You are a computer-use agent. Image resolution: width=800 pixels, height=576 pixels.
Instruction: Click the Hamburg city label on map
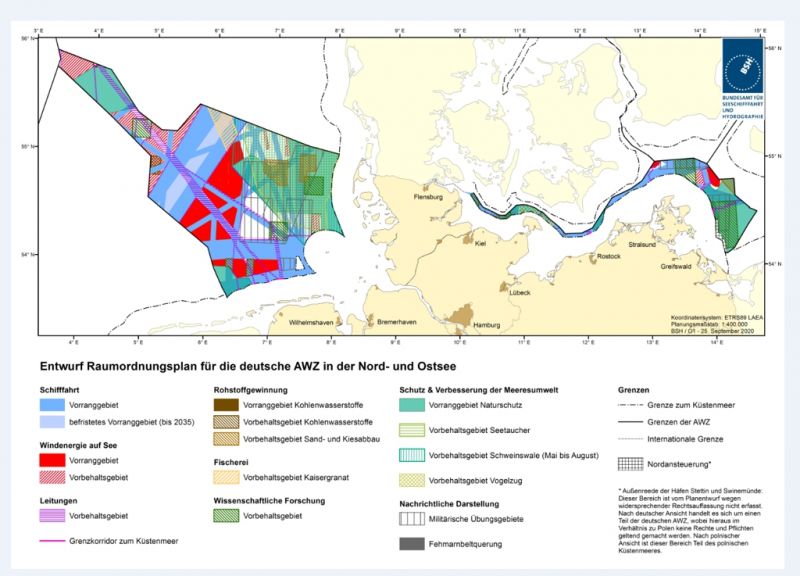tap(486, 324)
